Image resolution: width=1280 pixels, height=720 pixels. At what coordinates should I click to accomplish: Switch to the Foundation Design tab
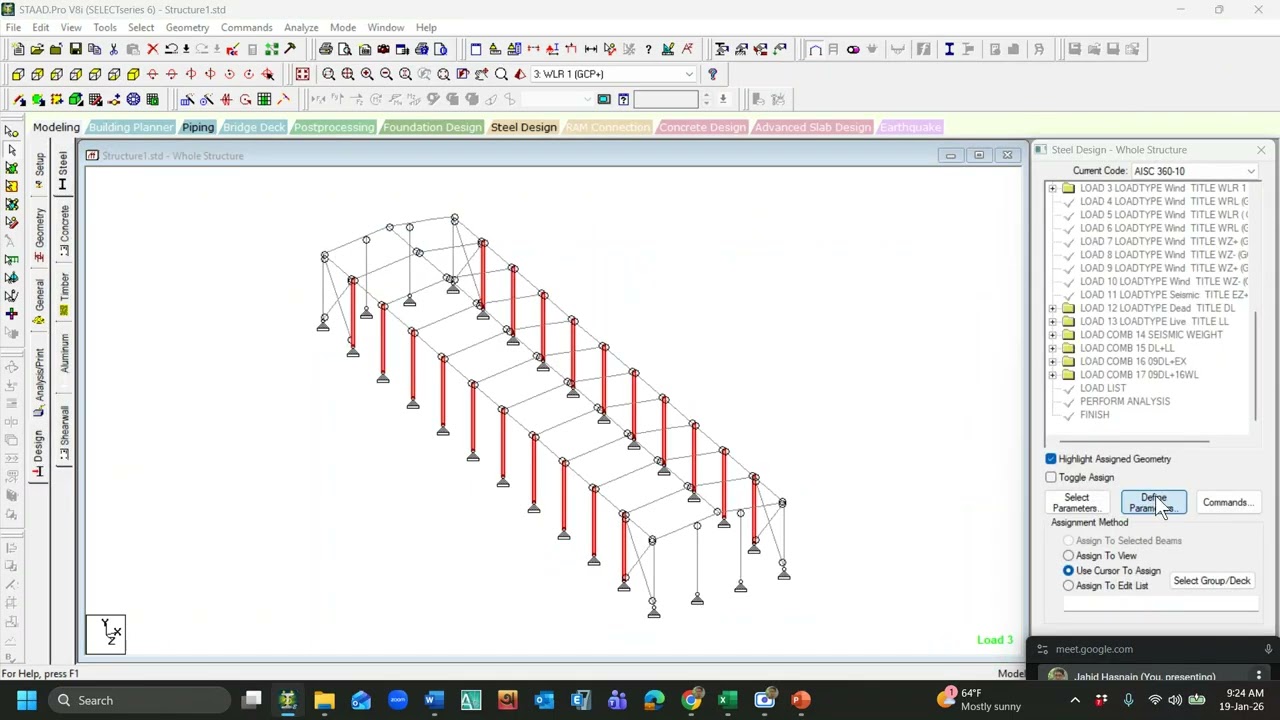pyautogui.click(x=432, y=127)
